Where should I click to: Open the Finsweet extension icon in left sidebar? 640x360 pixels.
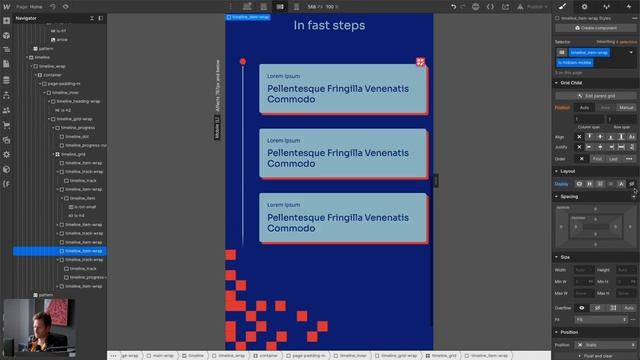click(7, 184)
